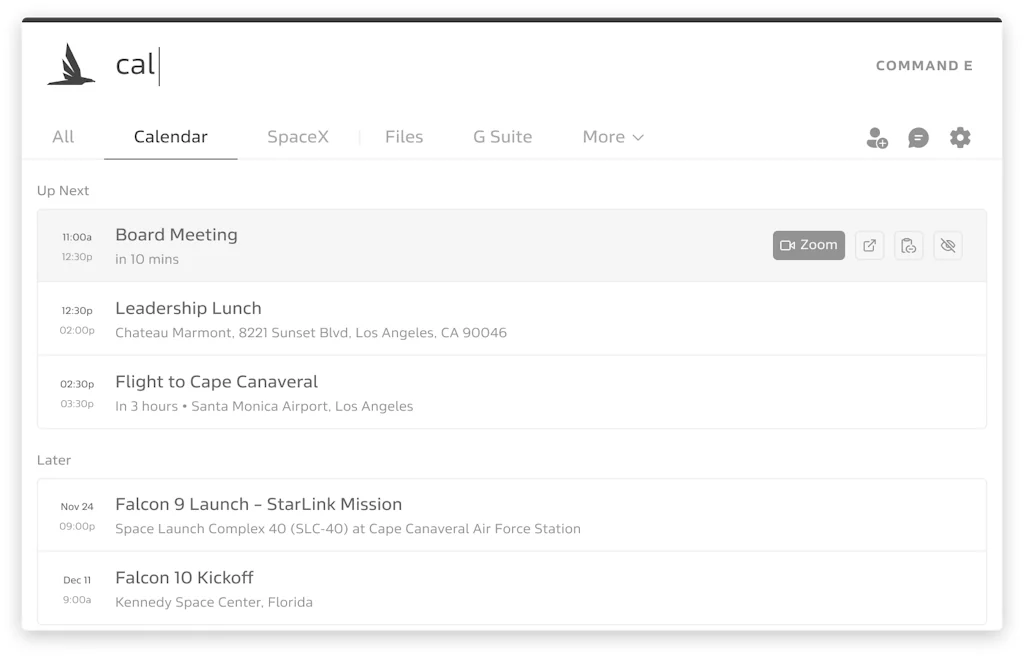Open the chat feedback bubble icon
This screenshot has height=657, width=1024.
point(918,138)
